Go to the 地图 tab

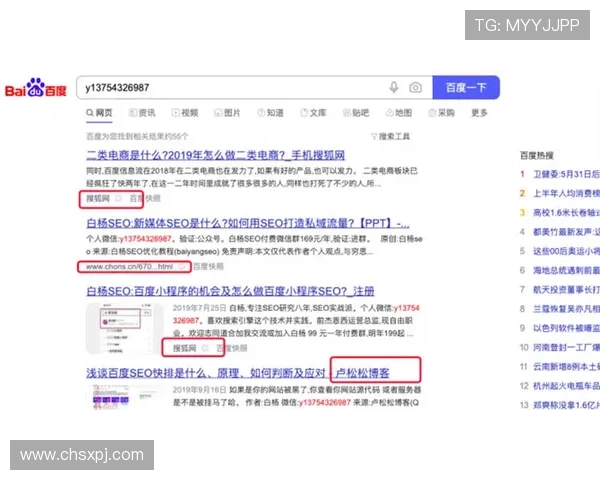[399, 113]
